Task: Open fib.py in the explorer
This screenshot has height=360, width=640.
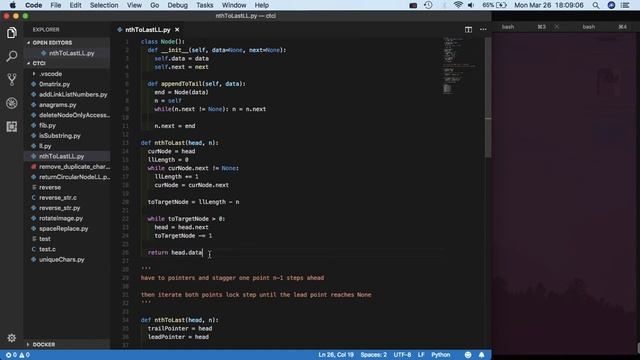Action: point(47,125)
